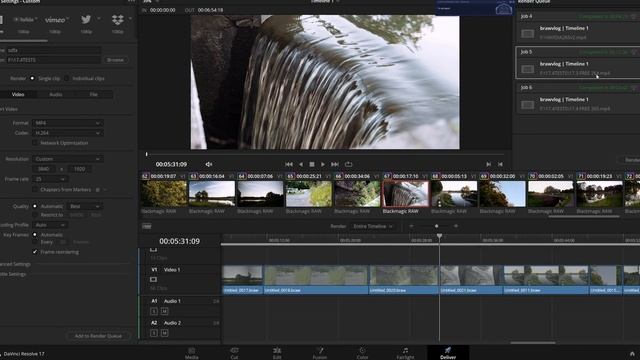Click the Video 1 track clip icon
Screen dimensions: 640x360
pyautogui.click(x=153, y=280)
